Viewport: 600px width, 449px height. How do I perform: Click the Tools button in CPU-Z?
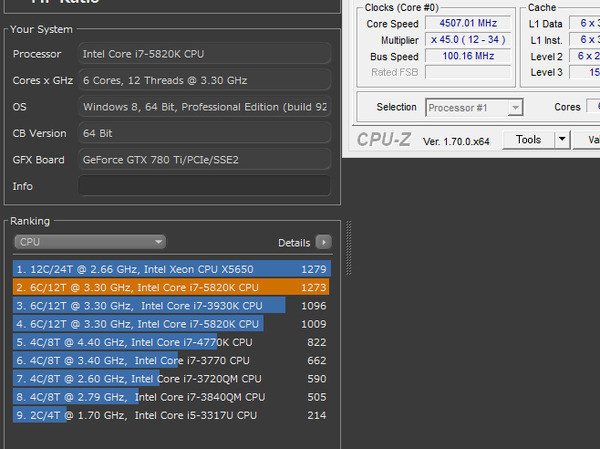coord(528,140)
